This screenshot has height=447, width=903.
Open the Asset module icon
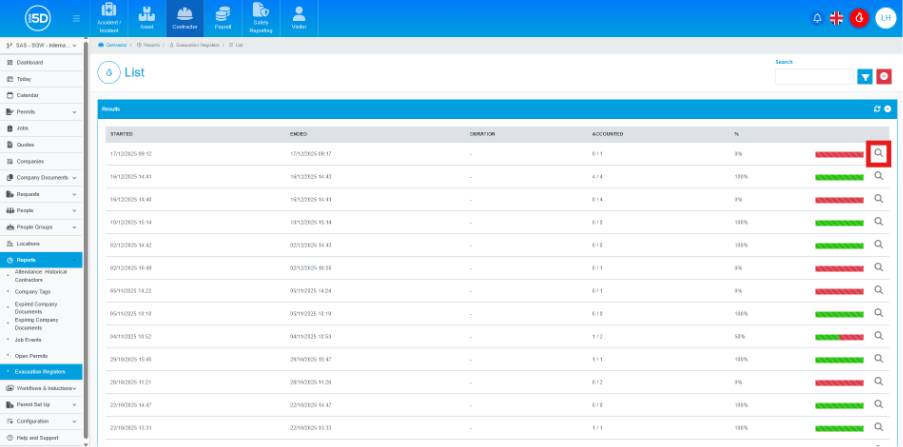[146, 17]
